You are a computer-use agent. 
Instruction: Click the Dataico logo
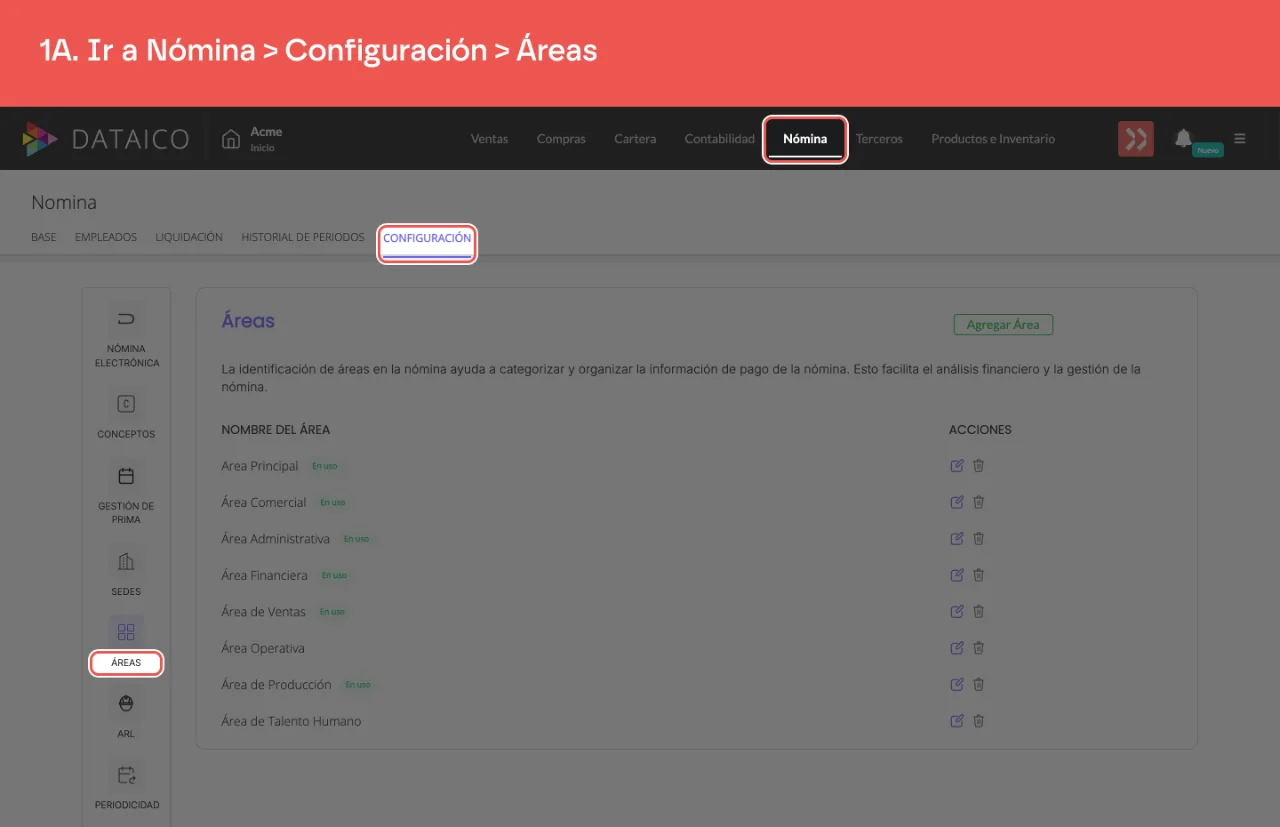(106, 139)
